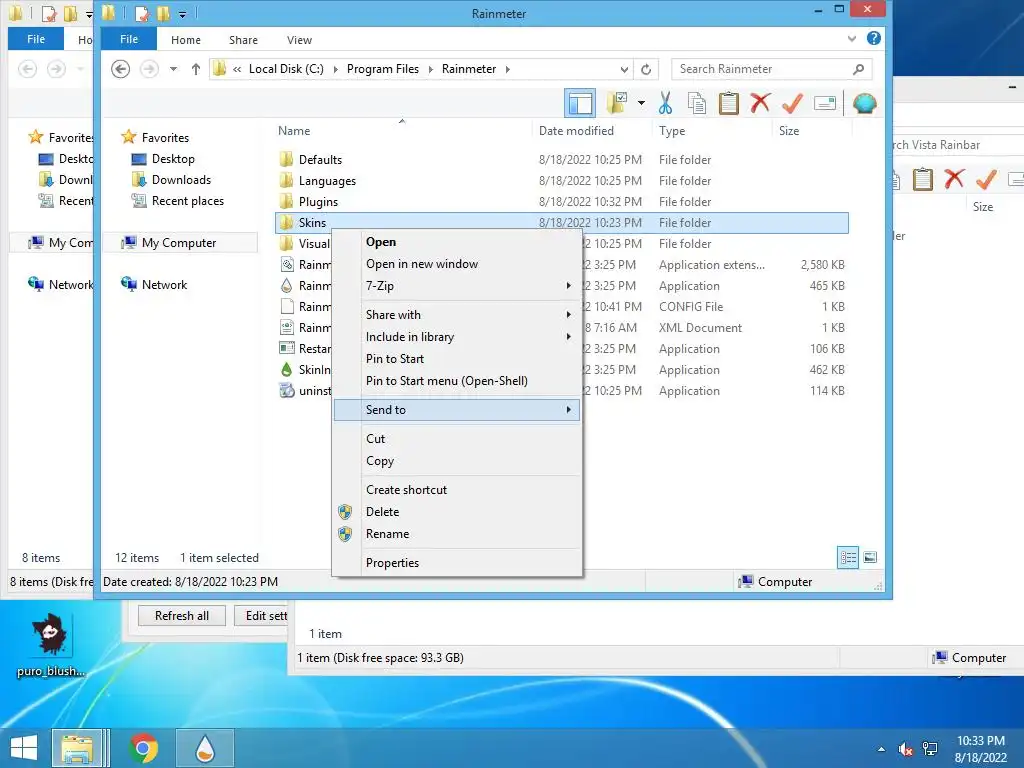Go forward with the Forward arrow

click(x=150, y=69)
